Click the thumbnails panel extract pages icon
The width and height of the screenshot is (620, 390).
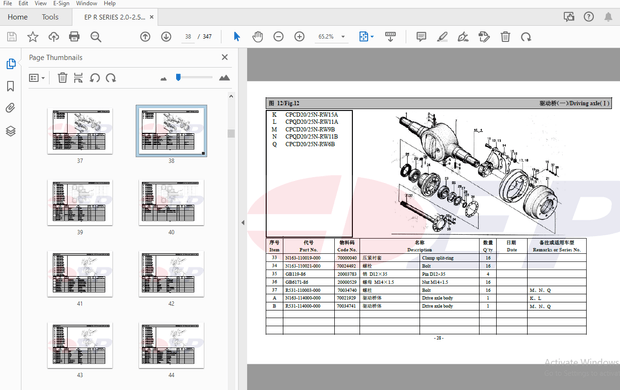(x=78, y=78)
